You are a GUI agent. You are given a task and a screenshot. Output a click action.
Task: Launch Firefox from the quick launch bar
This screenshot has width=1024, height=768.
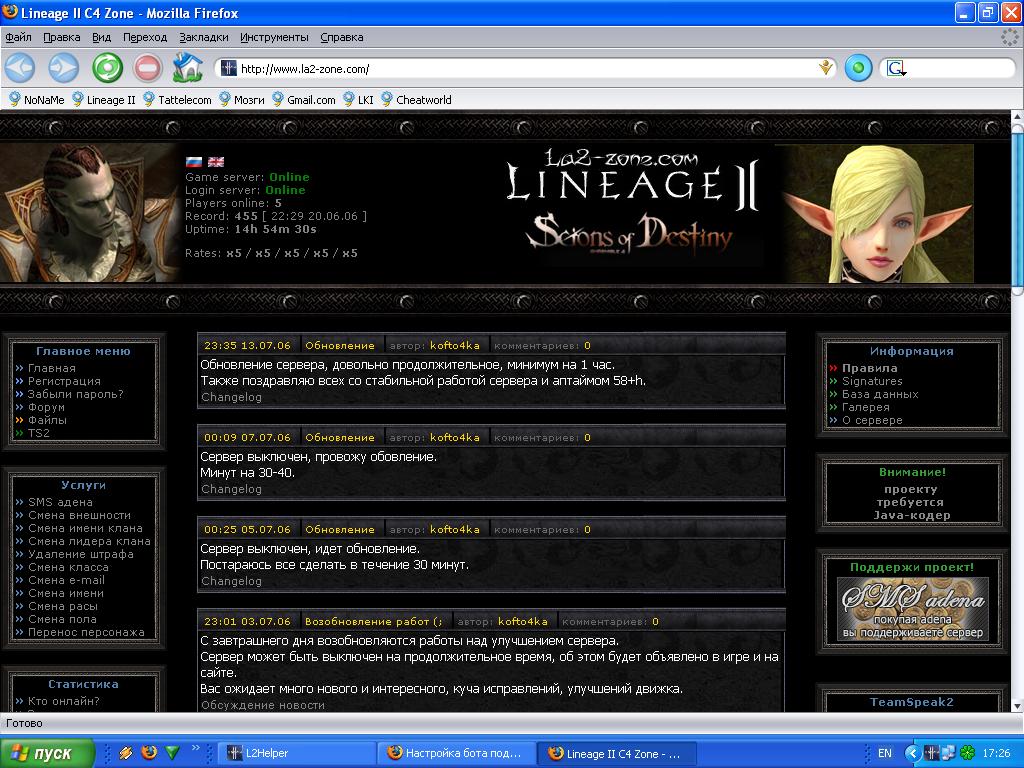(x=149, y=753)
